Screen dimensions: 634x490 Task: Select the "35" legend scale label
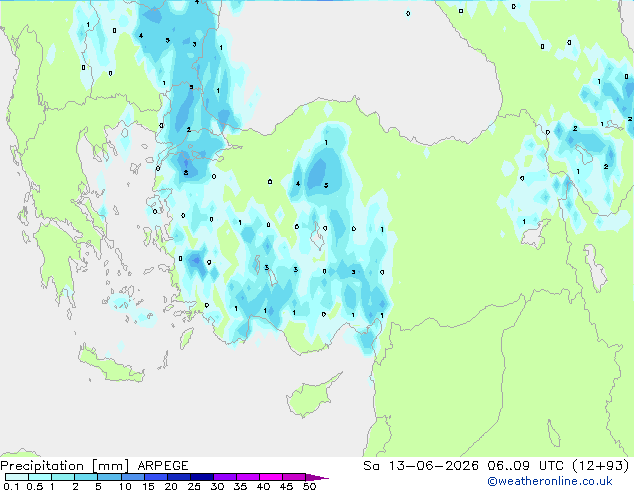point(240,486)
